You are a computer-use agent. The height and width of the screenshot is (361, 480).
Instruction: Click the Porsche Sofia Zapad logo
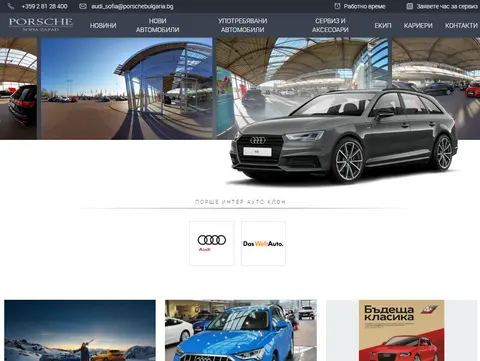[41, 25]
